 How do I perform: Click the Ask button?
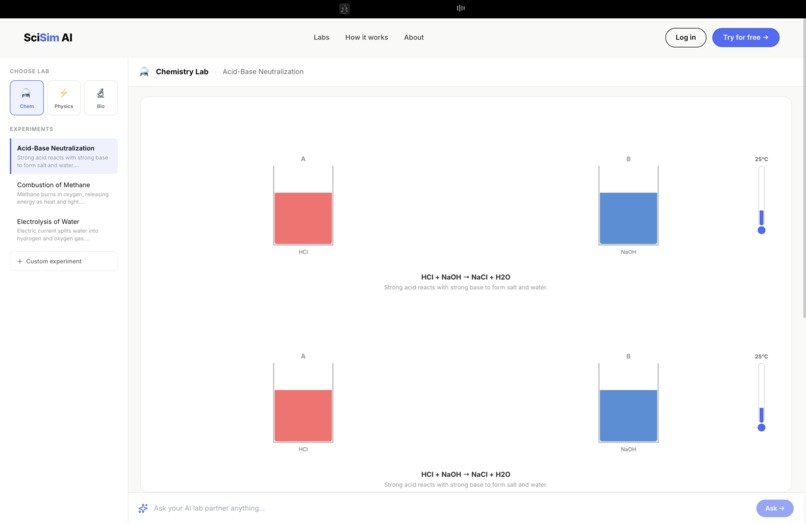coord(775,508)
